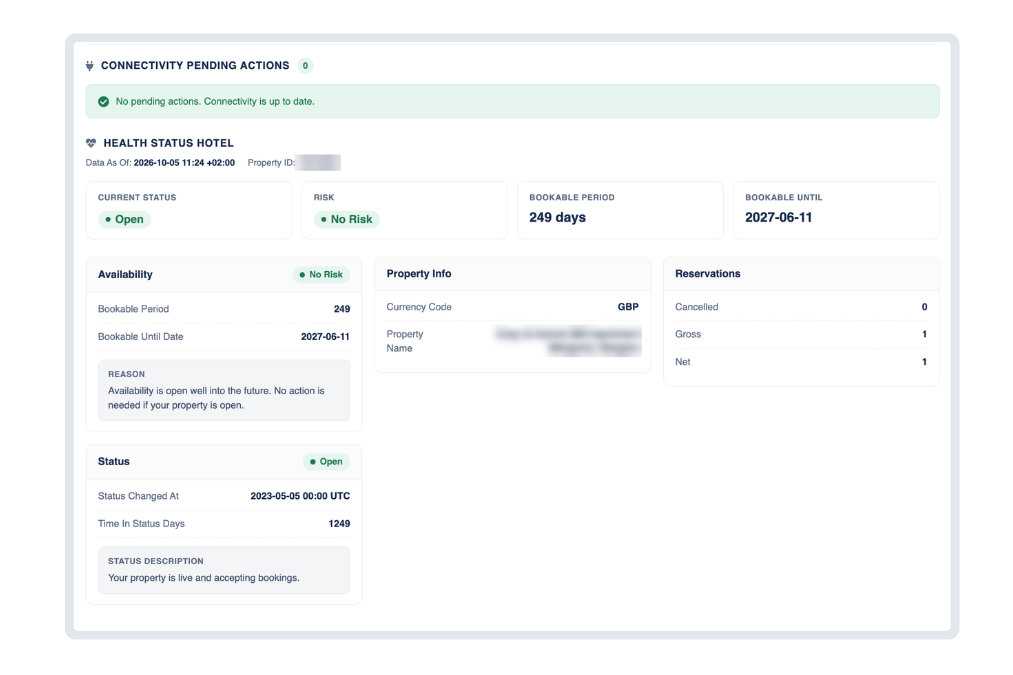Click the Status card title
Image resolution: width=1013 pixels, height=675 pixels.
tap(114, 461)
